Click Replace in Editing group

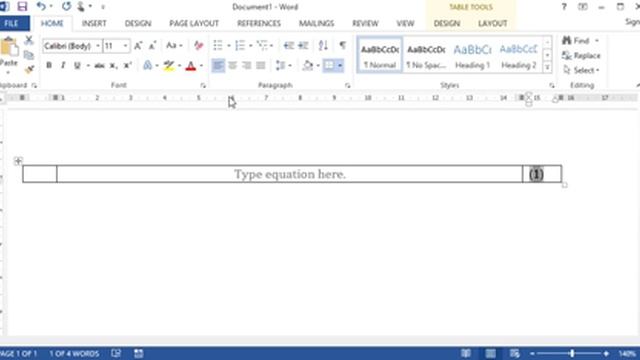(x=581, y=56)
